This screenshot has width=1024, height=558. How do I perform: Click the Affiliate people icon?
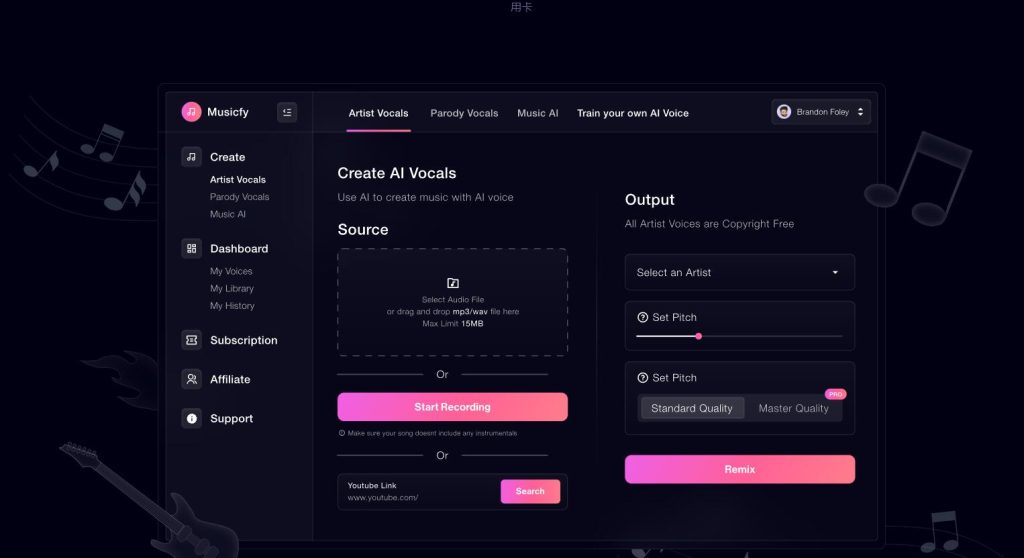pyautogui.click(x=191, y=379)
